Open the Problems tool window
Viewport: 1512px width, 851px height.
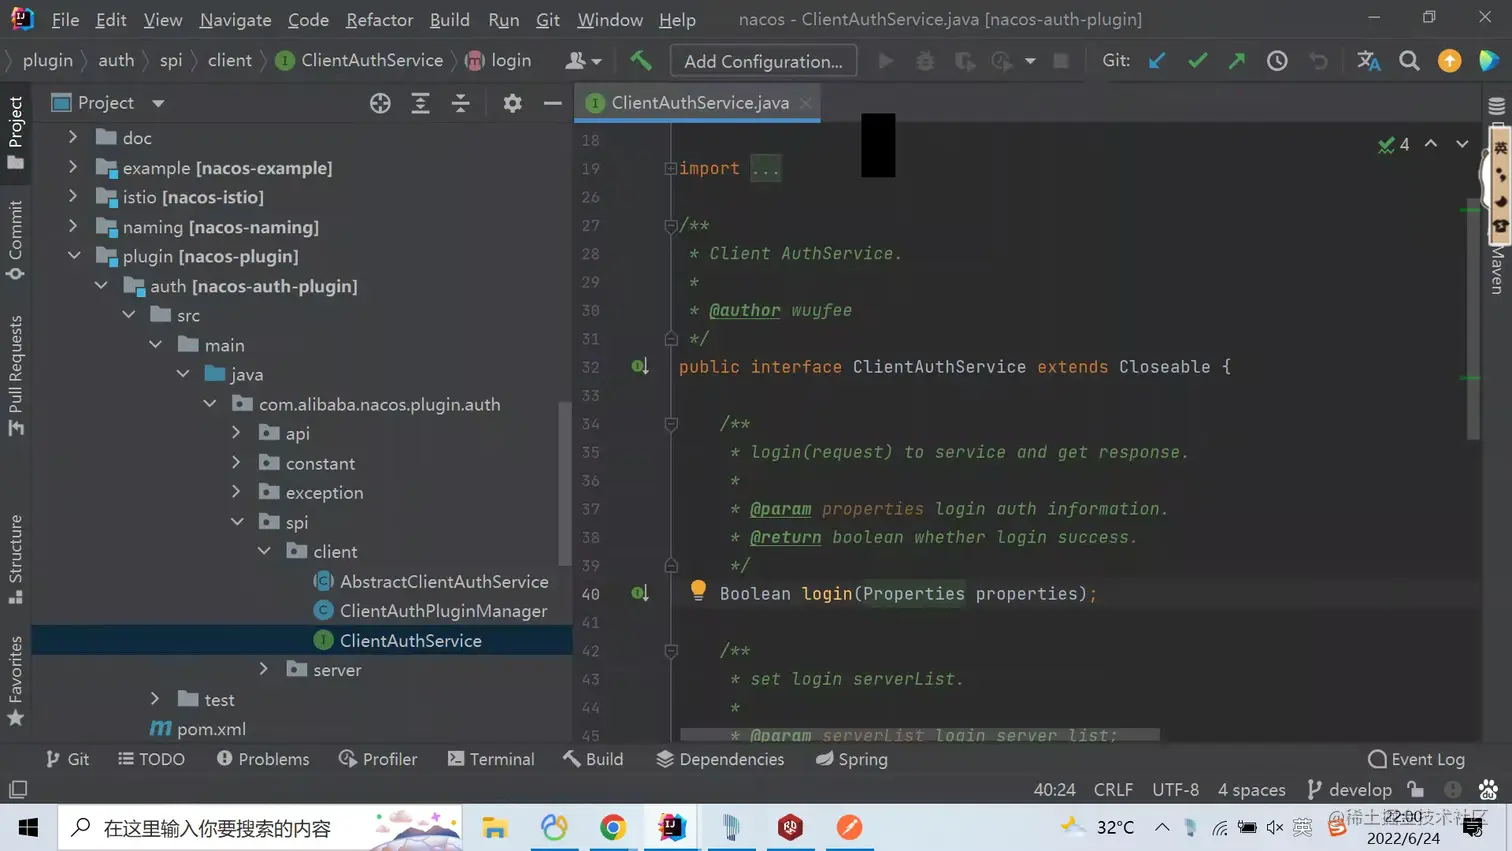(x=263, y=759)
